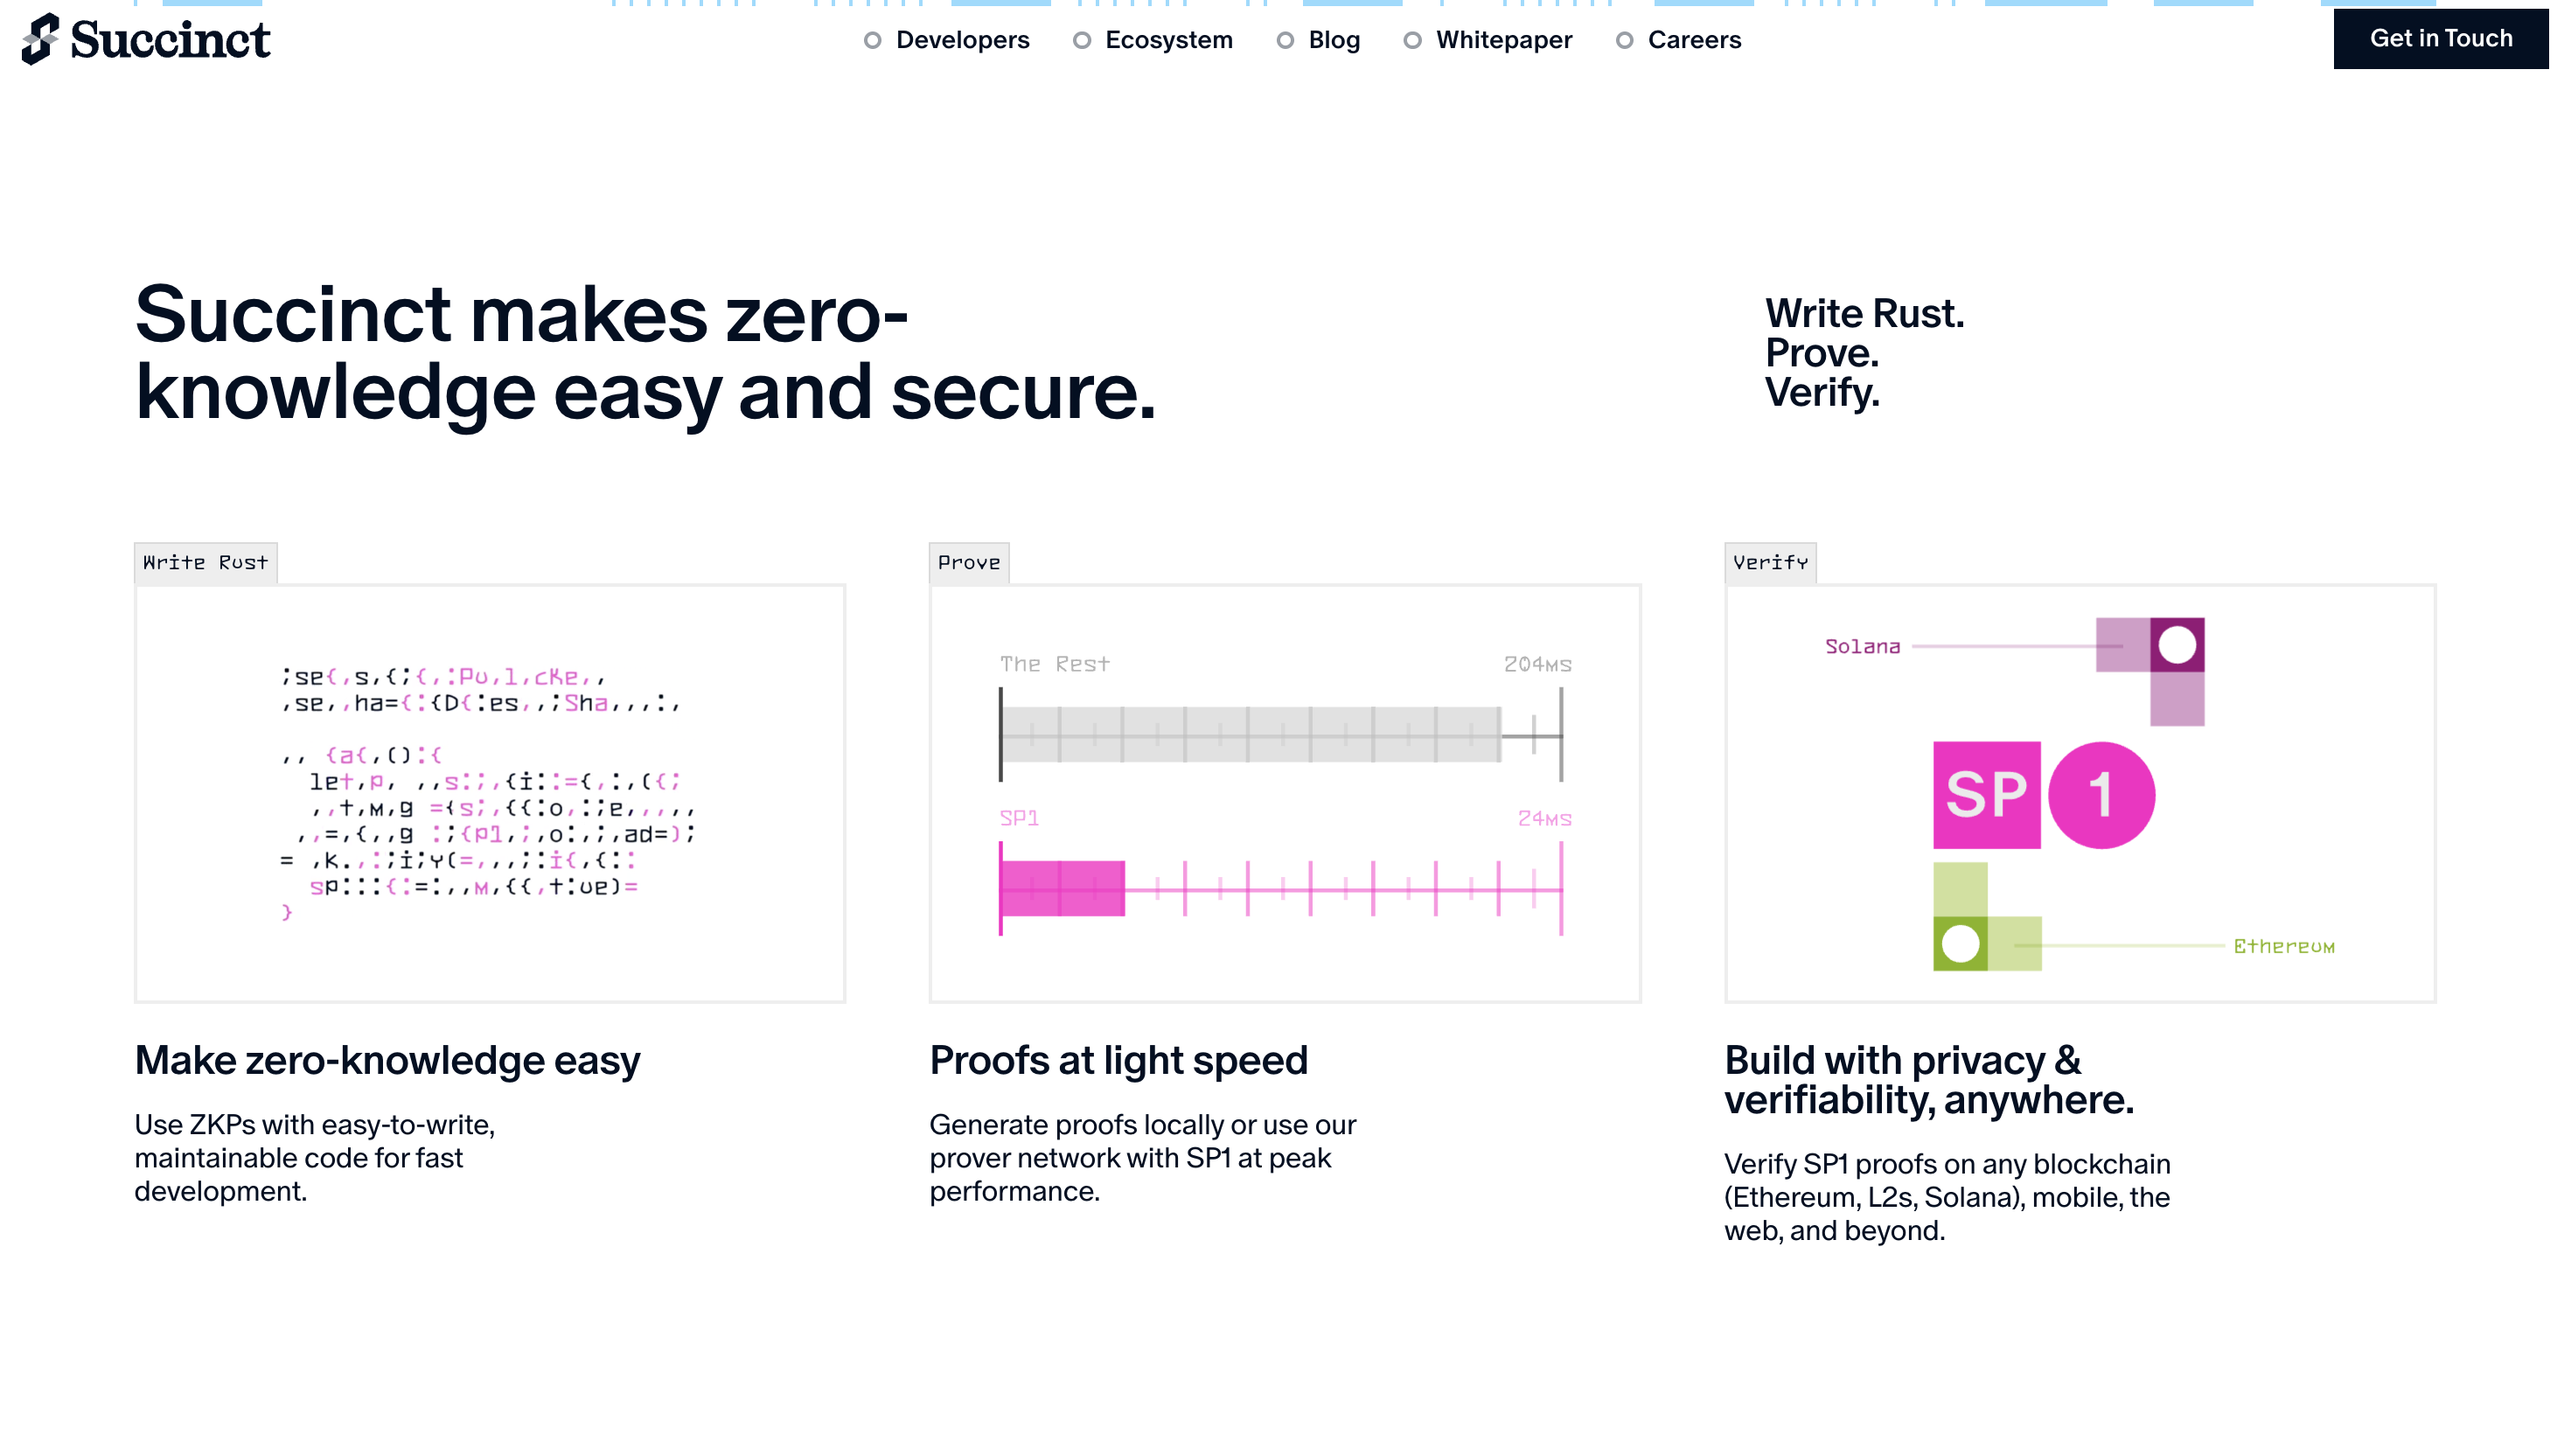The height and width of the screenshot is (1456, 2571).
Task: Select the Write Rust label tag
Action: 205,563
